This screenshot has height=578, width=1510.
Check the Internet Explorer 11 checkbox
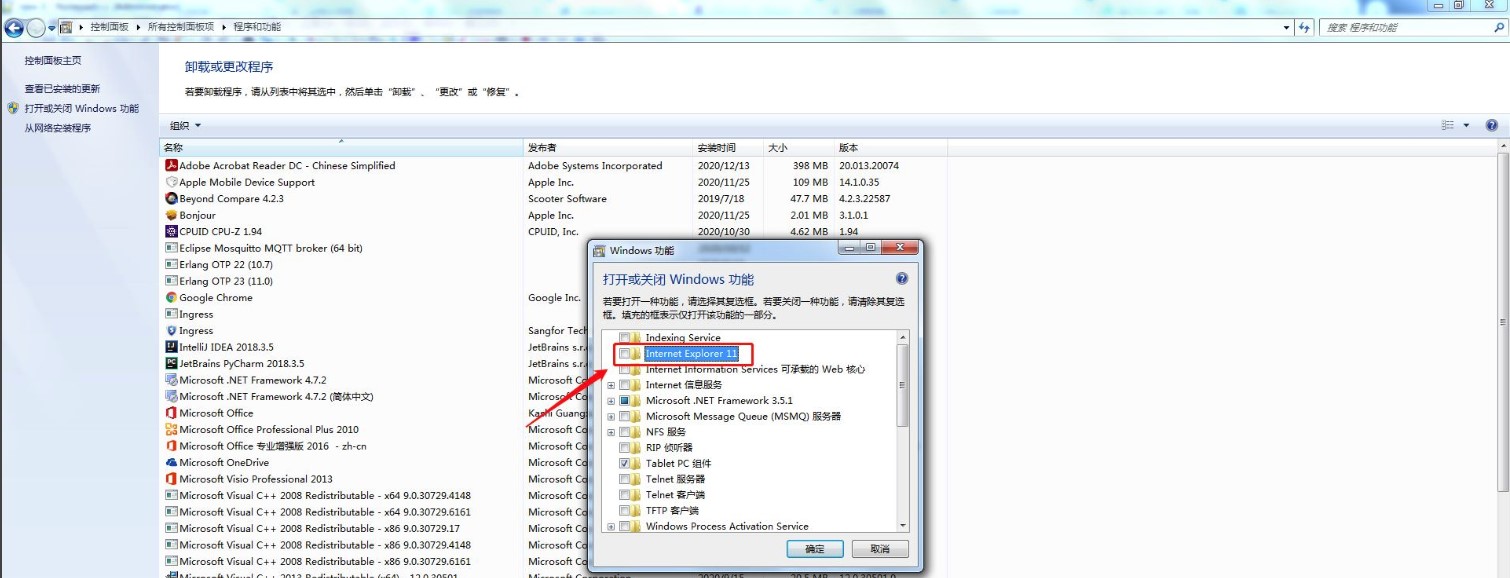[625, 353]
